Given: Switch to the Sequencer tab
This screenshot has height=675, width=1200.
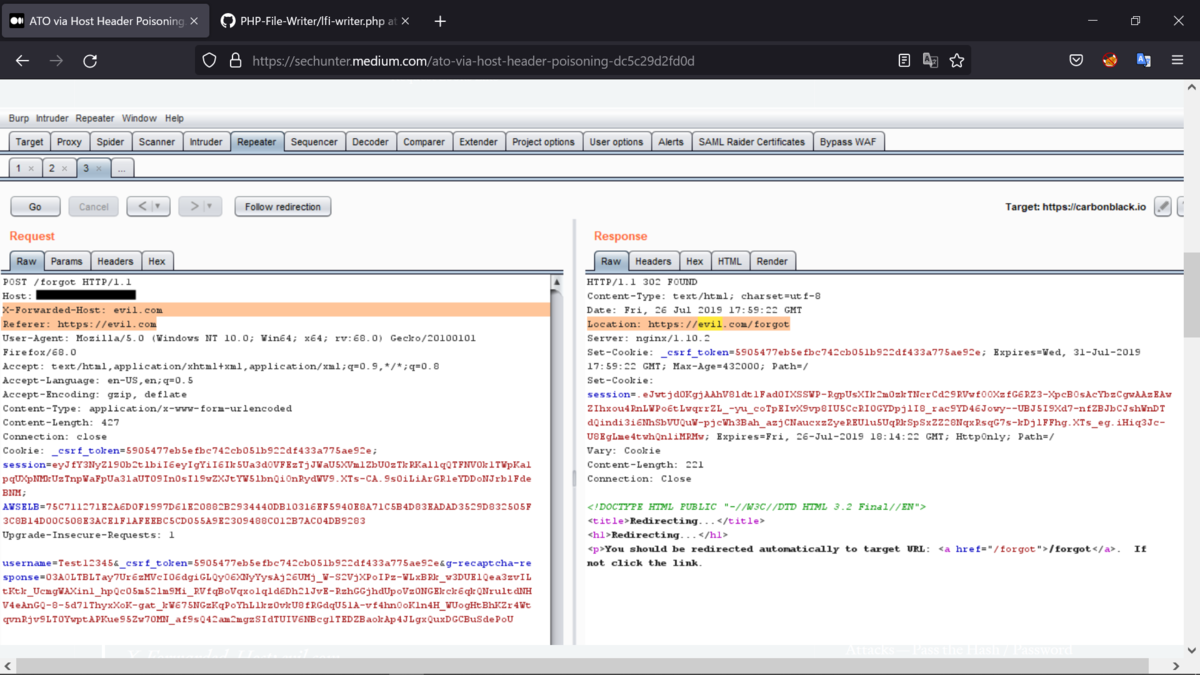Looking at the screenshot, I should coord(314,142).
